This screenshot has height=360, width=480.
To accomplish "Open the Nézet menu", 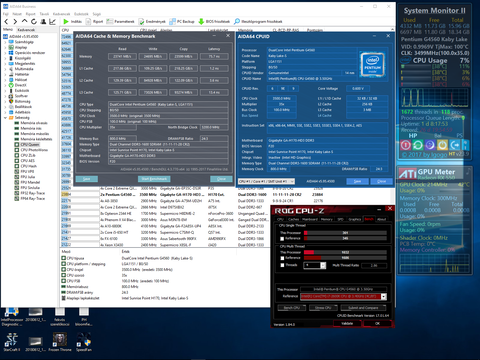I will pyautogui.click(x=17, y=14).
